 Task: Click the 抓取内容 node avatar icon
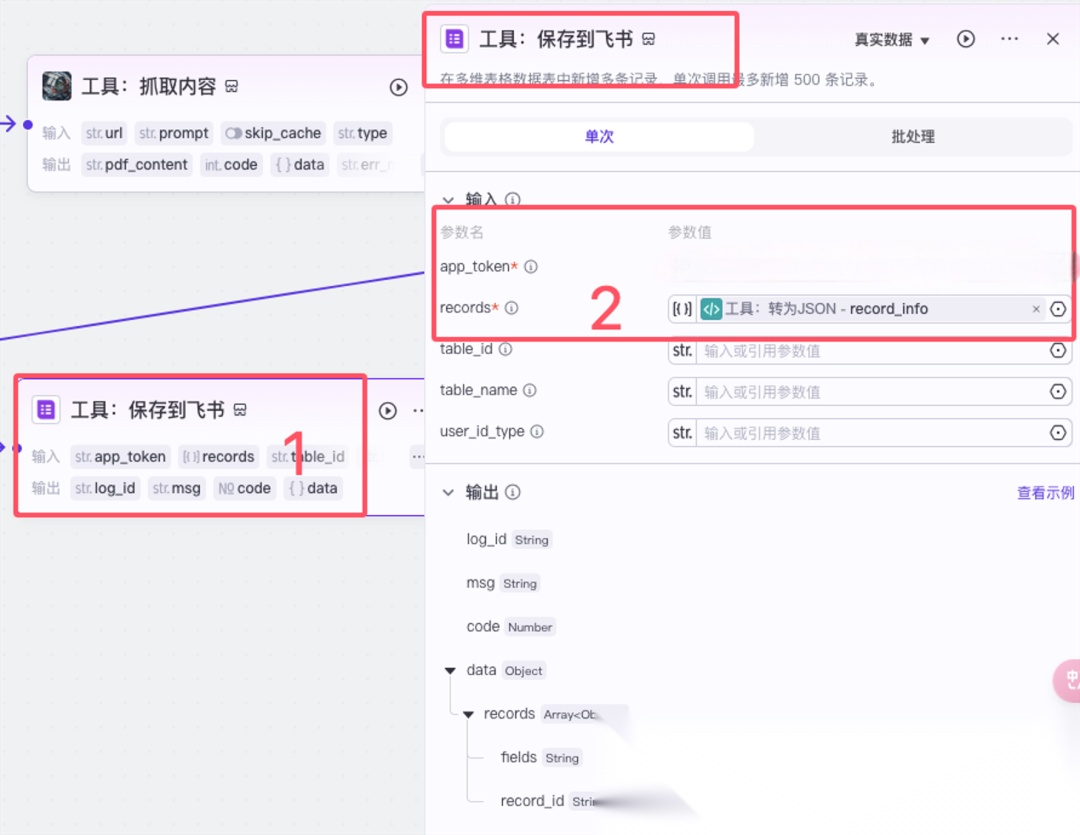pyautogui.click(x=56, y=86)
